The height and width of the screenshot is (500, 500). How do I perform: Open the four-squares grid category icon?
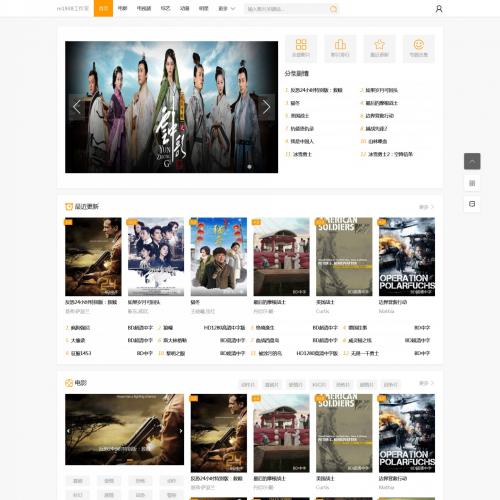301,48
